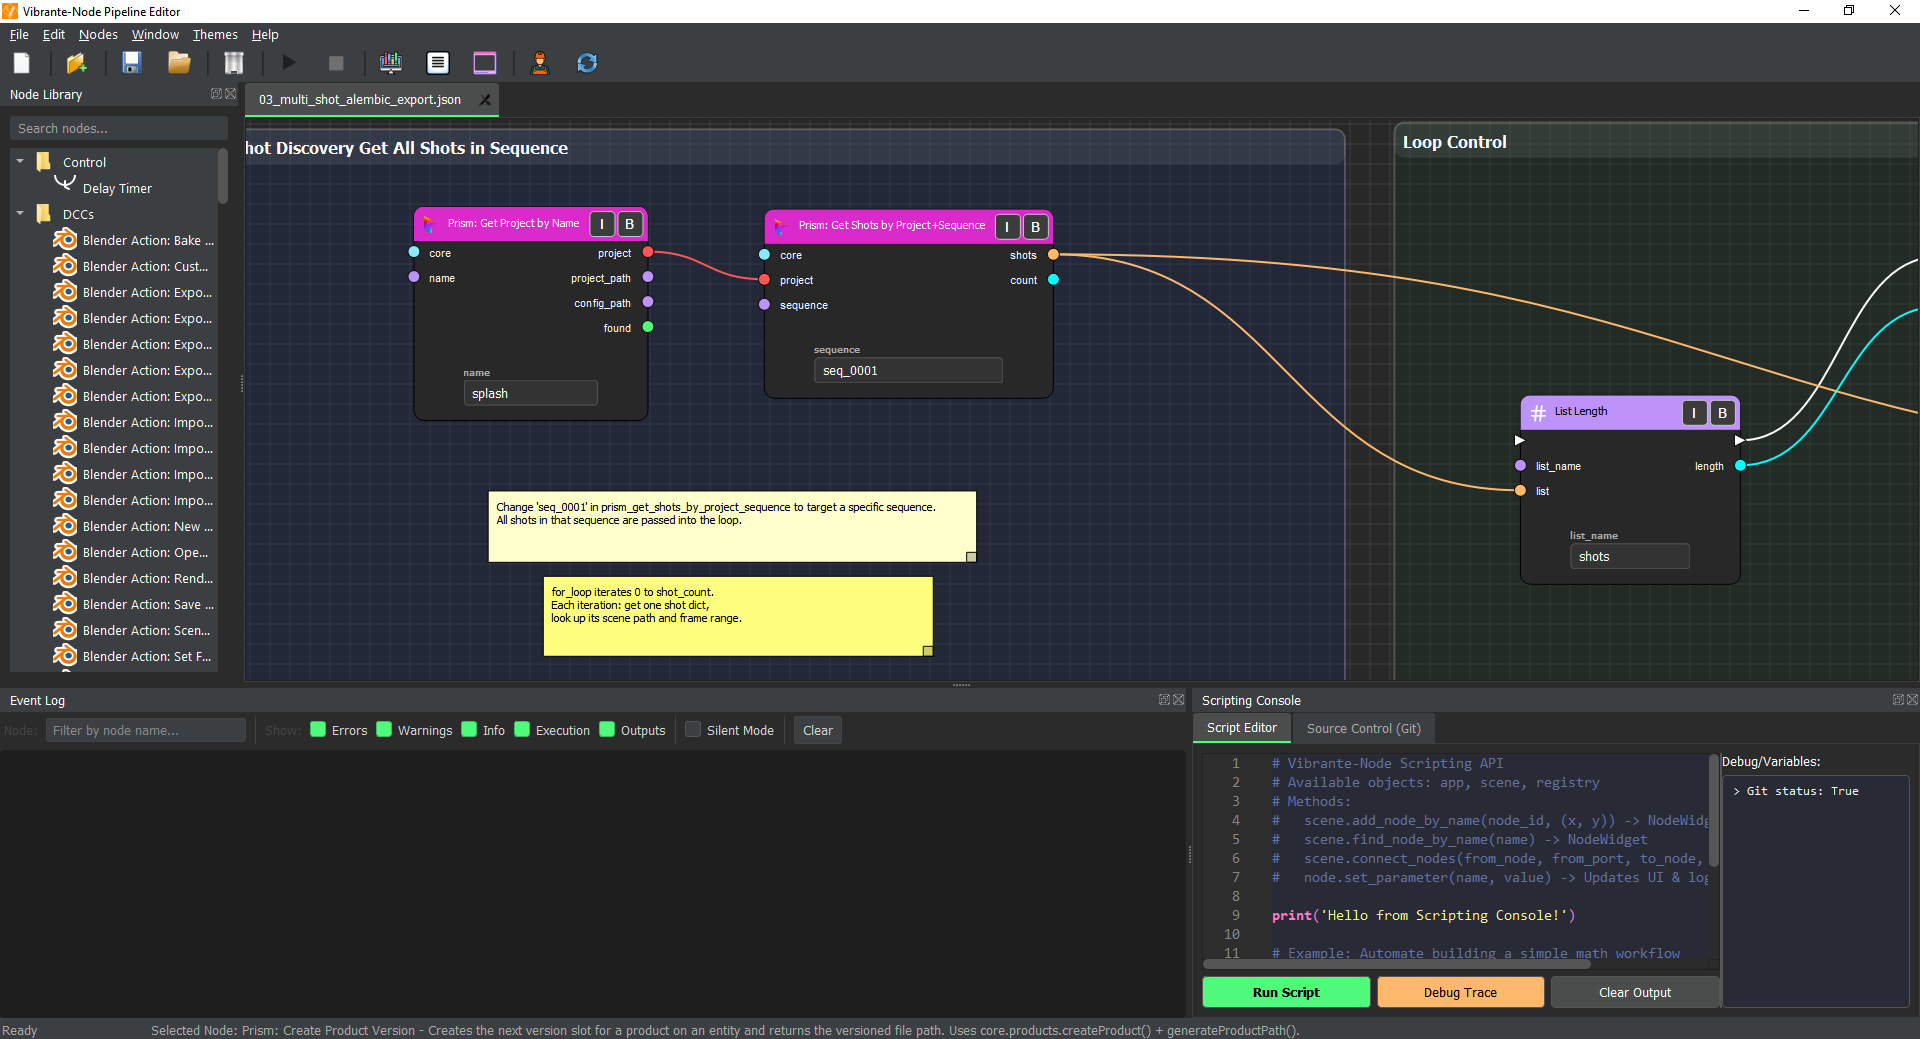Open the Help menu
Screen dimensions: 1920x1039
(x=265, y=34)
